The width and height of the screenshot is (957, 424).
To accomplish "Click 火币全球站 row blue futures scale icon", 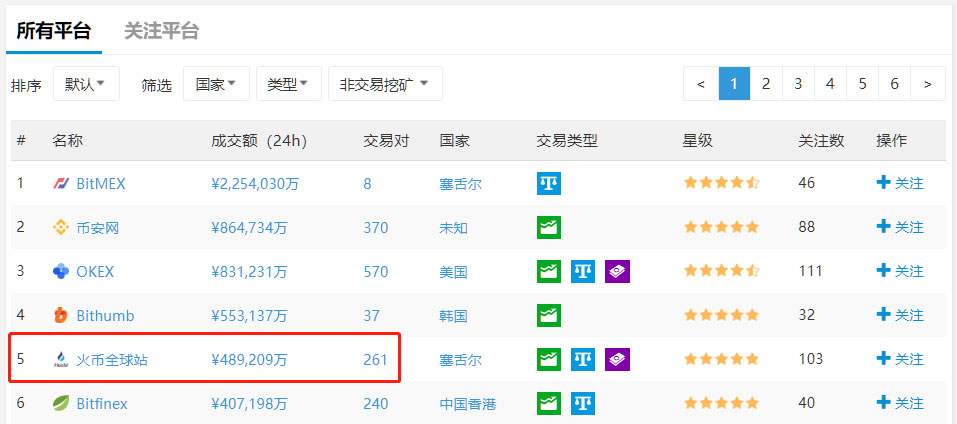I will 583,359.
